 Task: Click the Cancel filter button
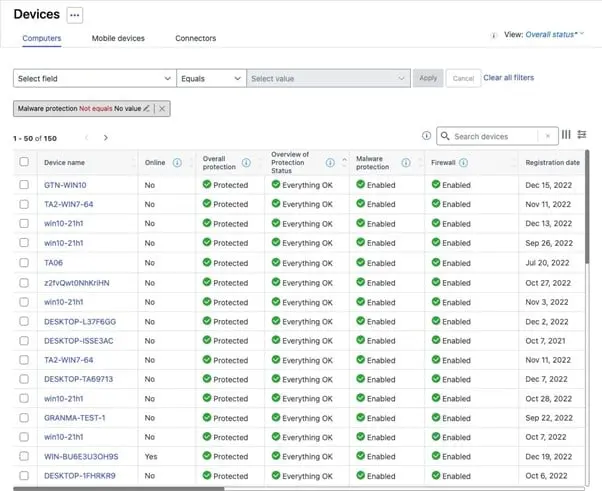(463, 78)
